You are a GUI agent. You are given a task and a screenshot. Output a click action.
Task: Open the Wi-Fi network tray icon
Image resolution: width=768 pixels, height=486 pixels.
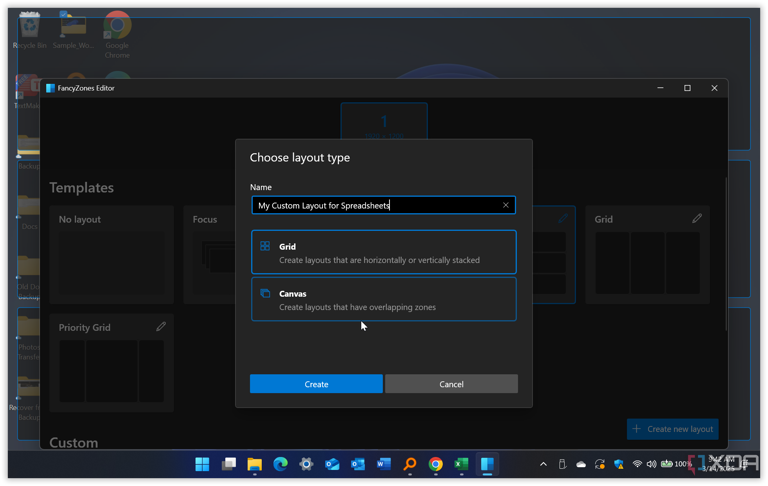point(637,463)
